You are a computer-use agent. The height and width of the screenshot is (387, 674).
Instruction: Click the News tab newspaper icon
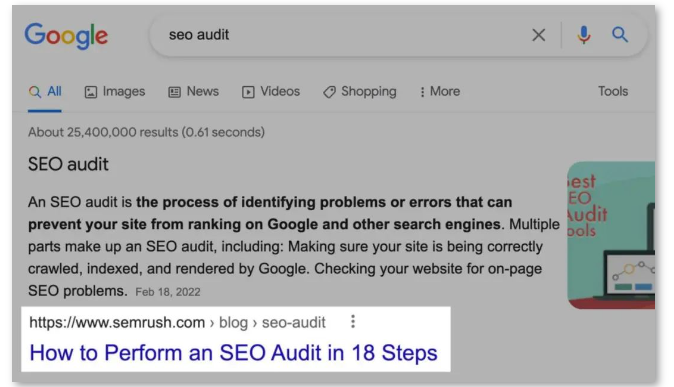point(174,92)
